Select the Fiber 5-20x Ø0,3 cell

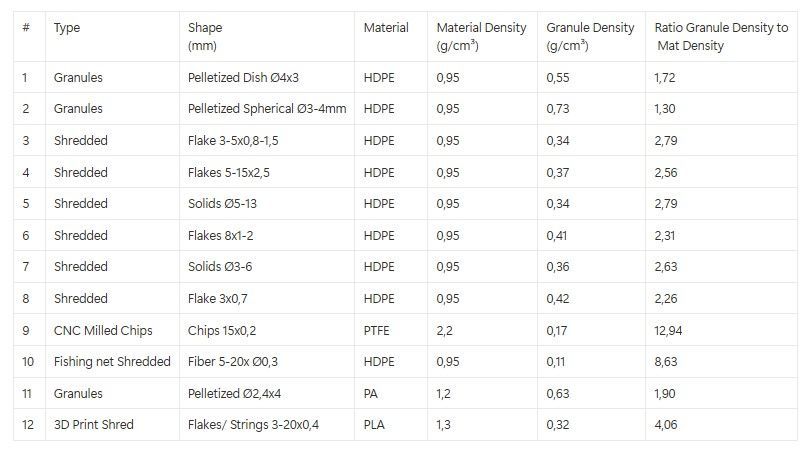[236, 361]
